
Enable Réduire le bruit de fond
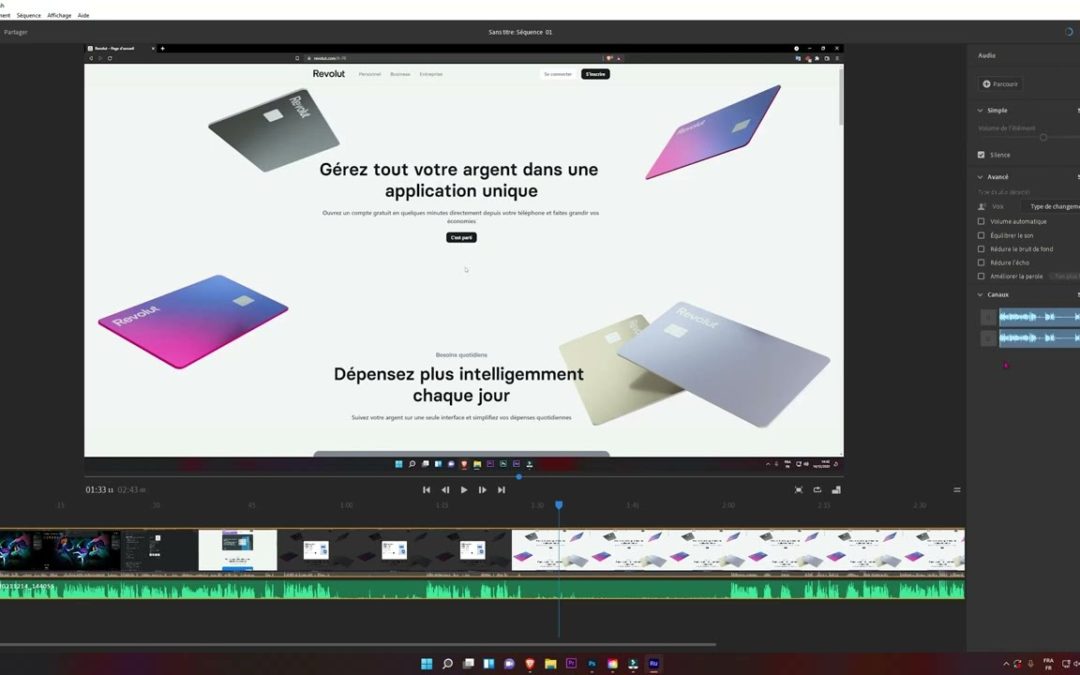pos(981,249)
